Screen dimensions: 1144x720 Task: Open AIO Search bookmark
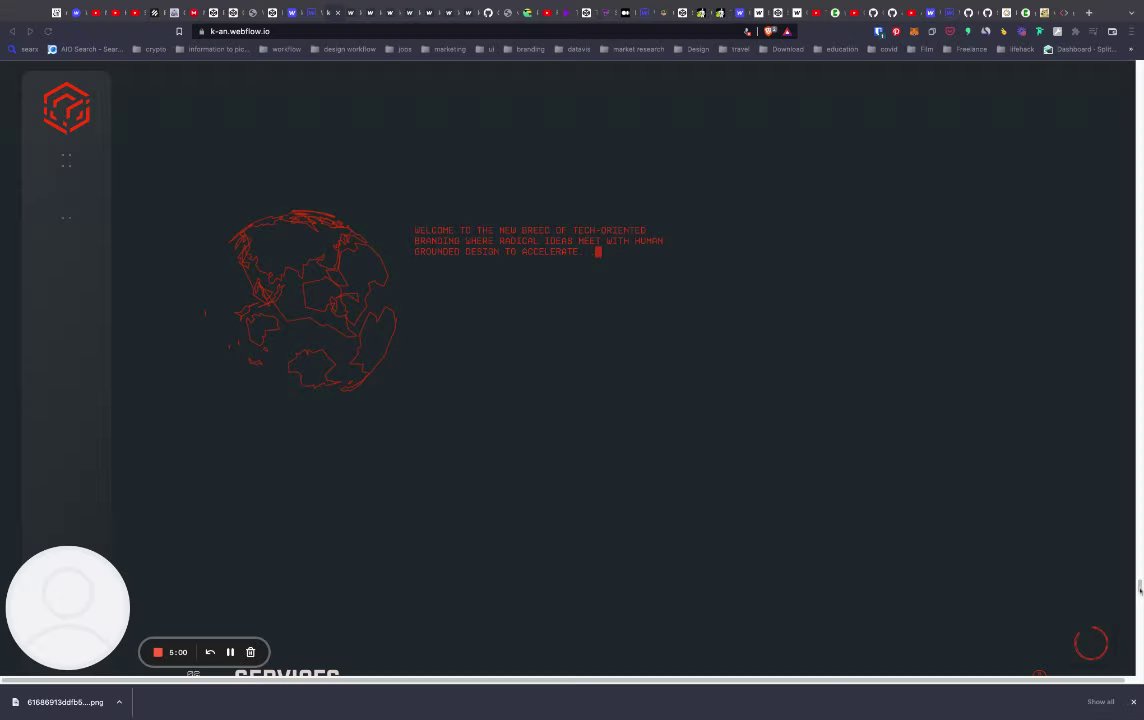[85, 50]
